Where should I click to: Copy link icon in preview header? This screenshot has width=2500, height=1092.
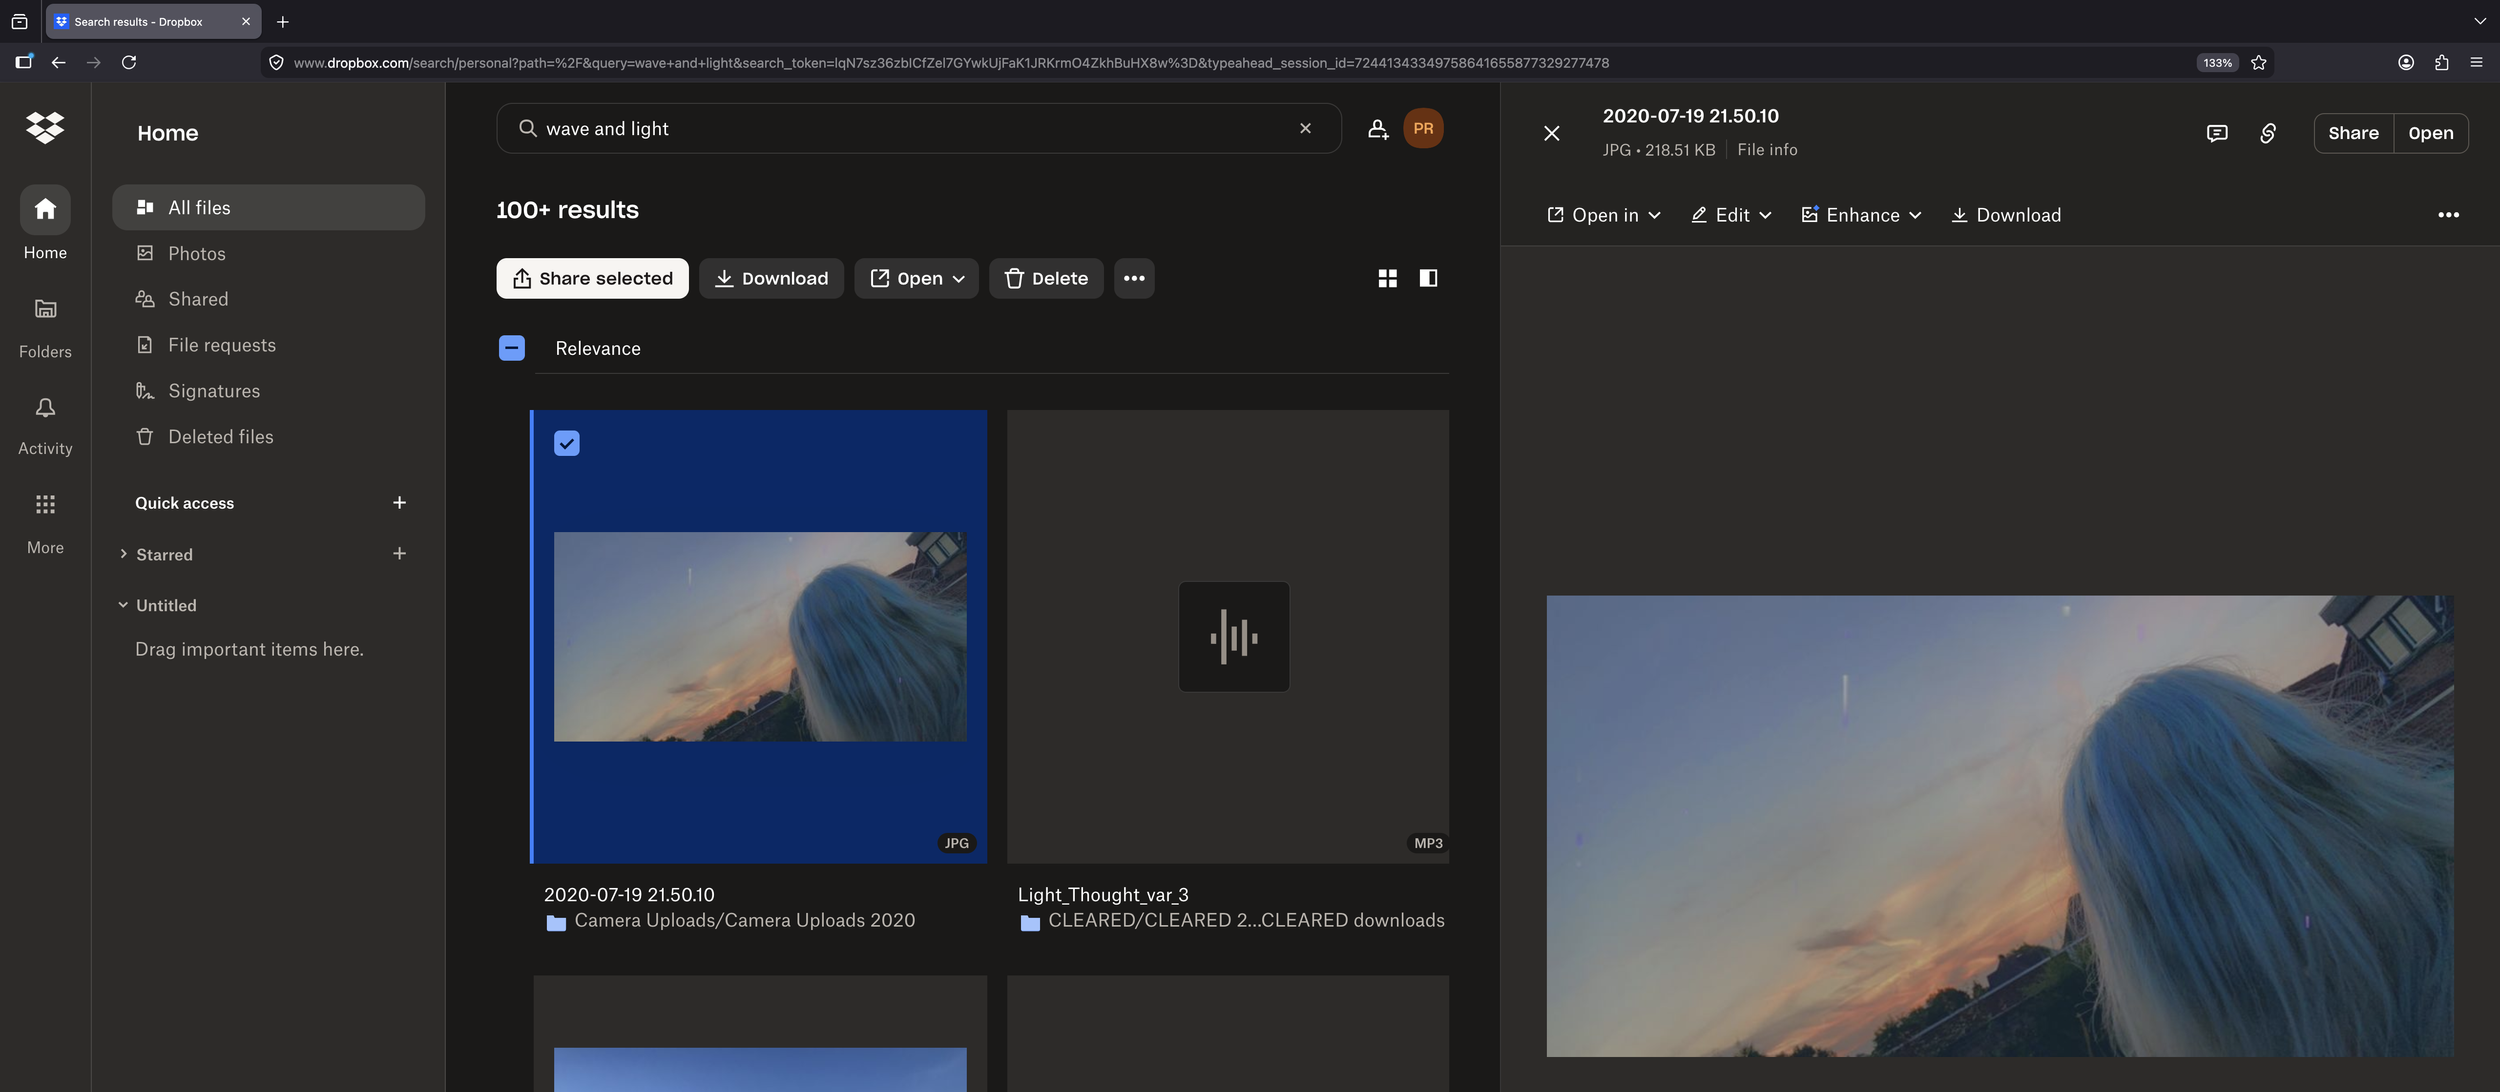(x=2268, y=133)
